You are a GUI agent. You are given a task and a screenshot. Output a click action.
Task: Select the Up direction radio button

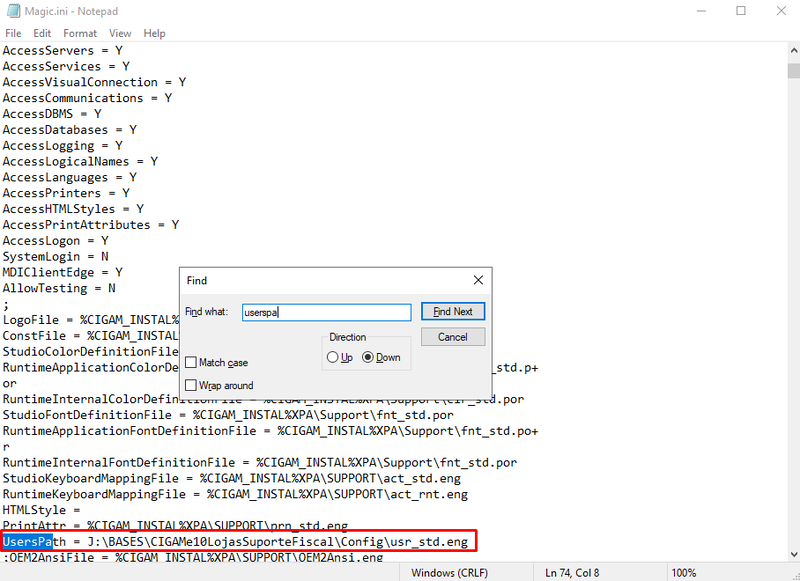pyautogui.click(x=332, y=358)
